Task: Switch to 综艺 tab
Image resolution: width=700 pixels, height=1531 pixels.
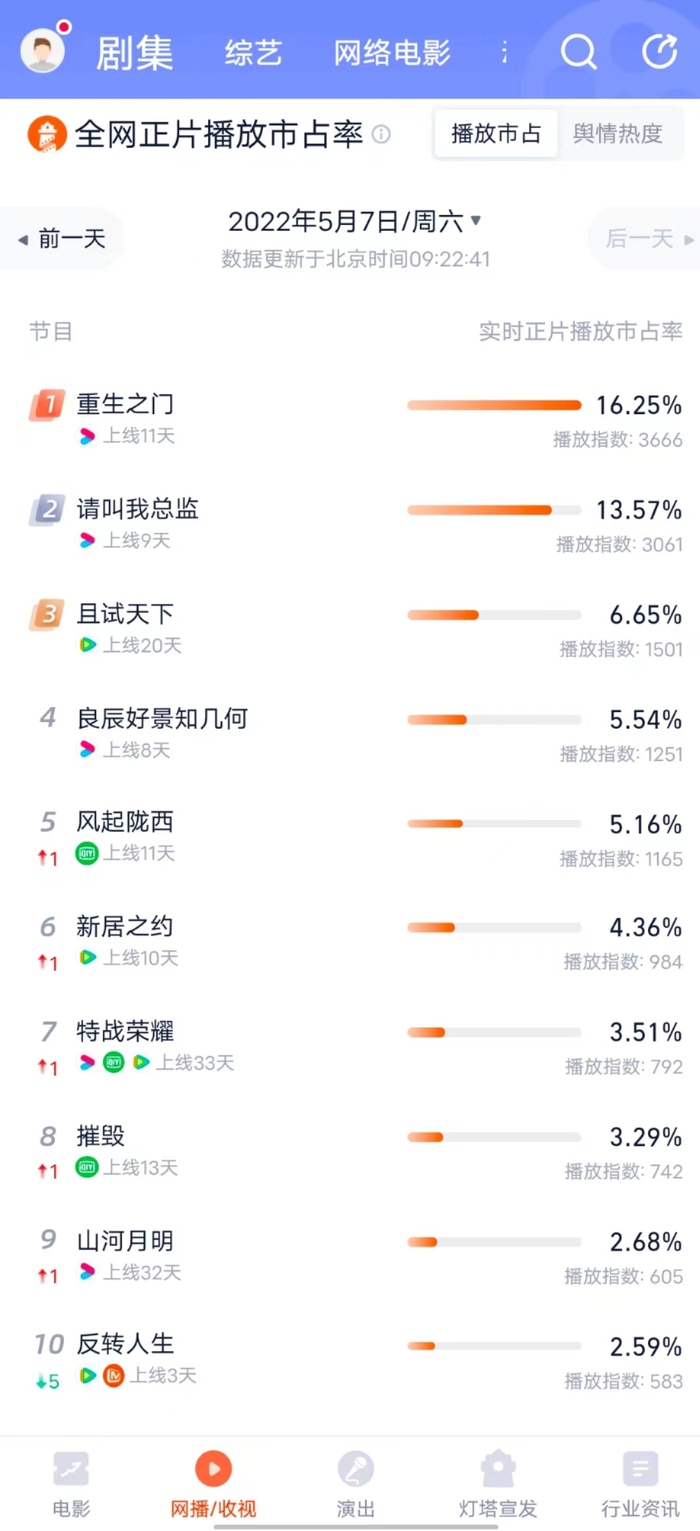Action: [x=254, y=52]
